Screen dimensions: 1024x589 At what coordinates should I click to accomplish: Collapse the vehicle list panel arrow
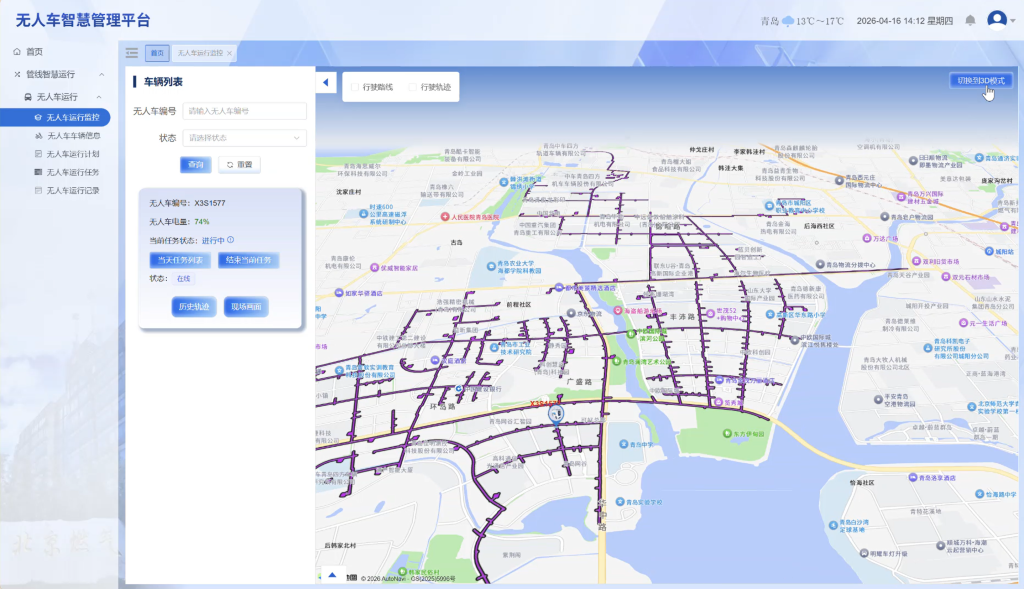pos(326,82)
